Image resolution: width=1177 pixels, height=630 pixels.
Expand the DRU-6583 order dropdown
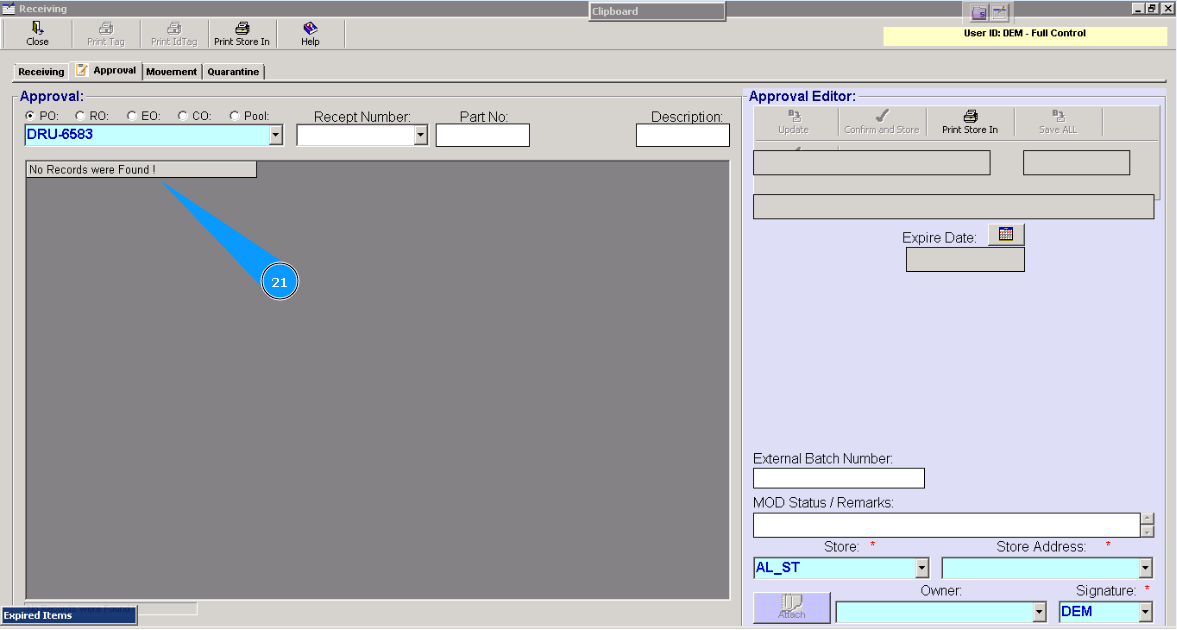point(275,135)
